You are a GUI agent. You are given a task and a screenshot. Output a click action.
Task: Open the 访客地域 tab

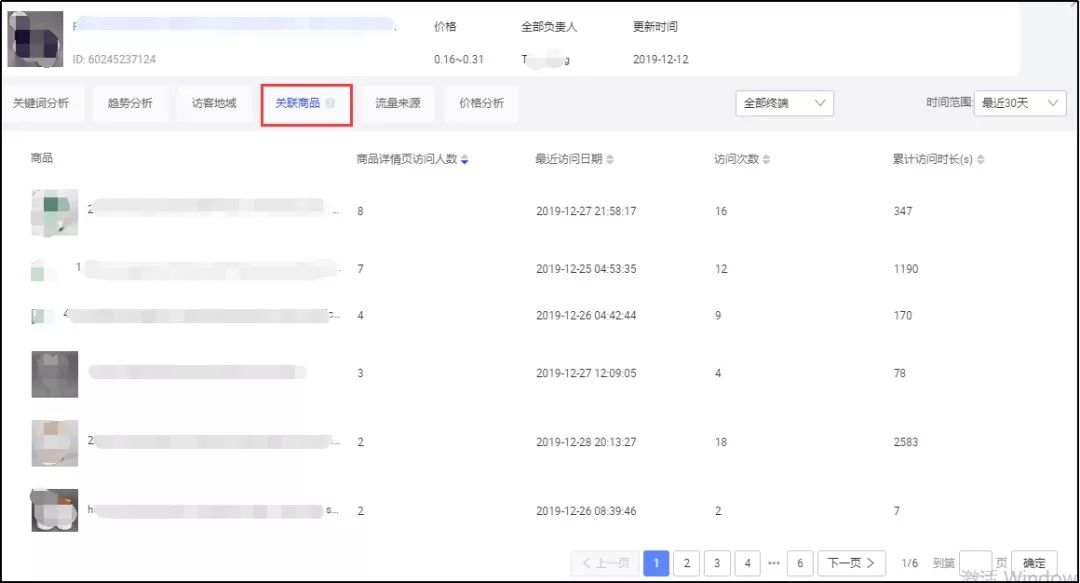tap(213, 103)
